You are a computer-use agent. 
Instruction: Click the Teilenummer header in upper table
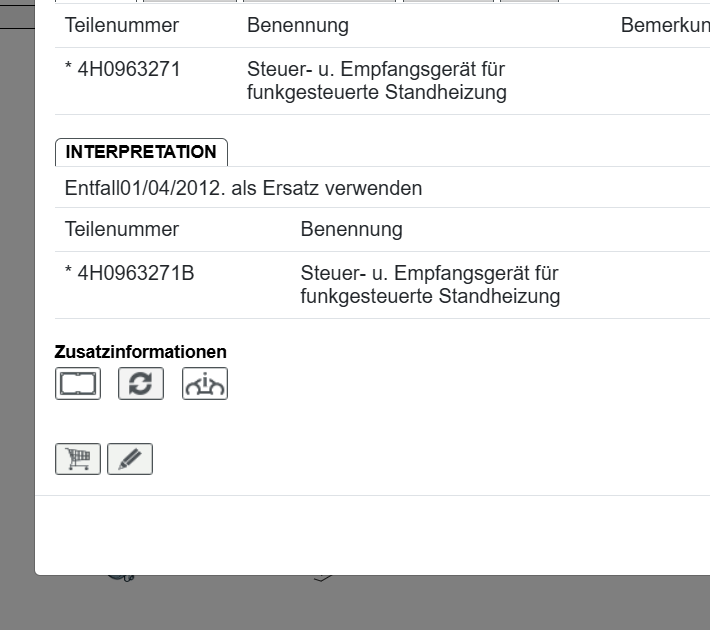[x=122, y=25]
